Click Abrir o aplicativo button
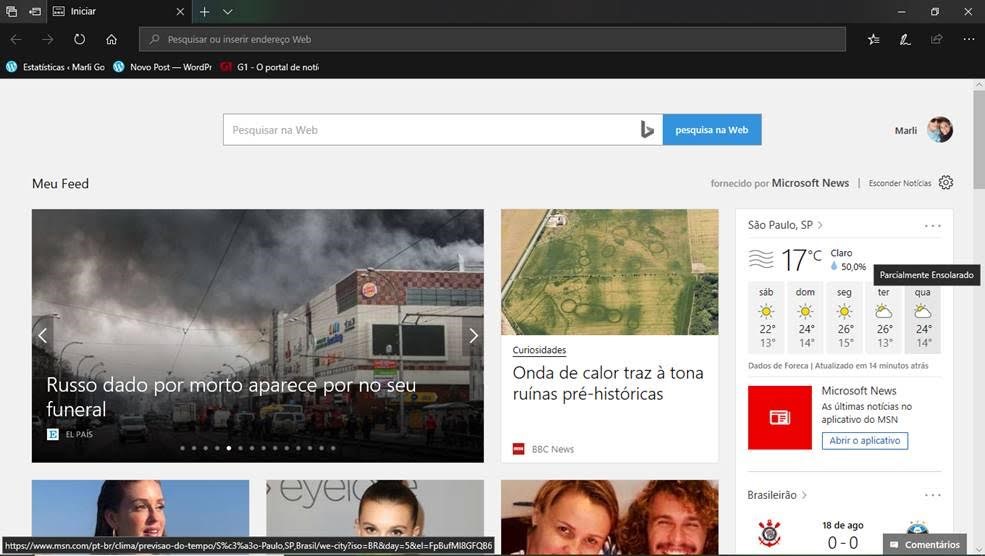The height and width of the screenshot is (556, 985). tap(864, 441)
